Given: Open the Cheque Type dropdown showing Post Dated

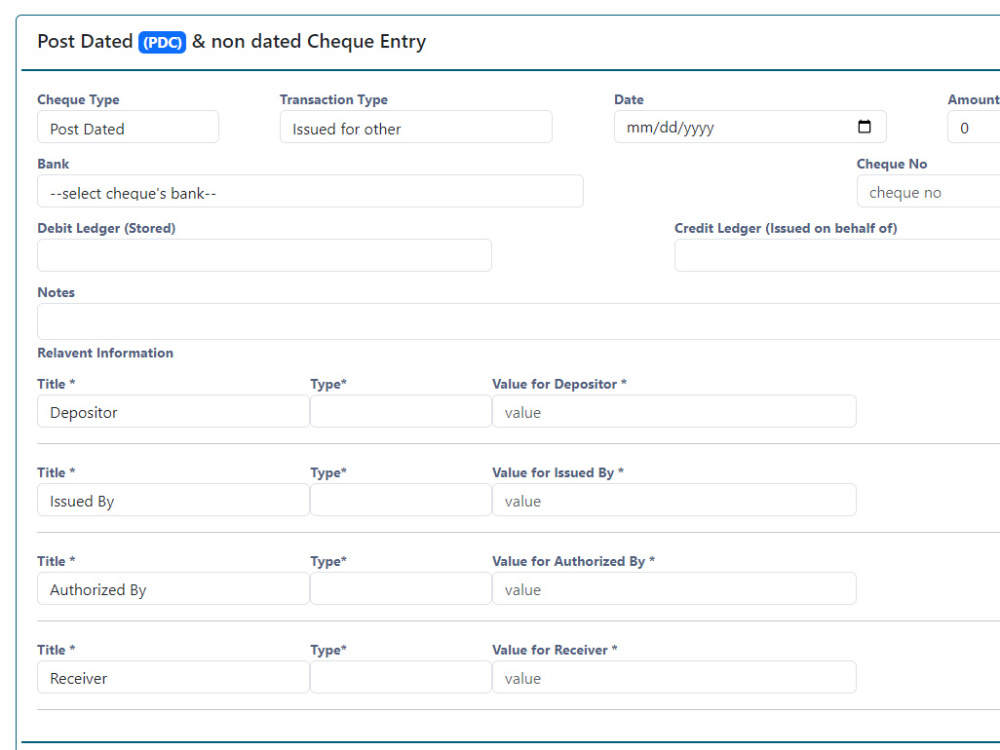Looking at the screenshot, I should pyautogui.click(x=128, y=127).
